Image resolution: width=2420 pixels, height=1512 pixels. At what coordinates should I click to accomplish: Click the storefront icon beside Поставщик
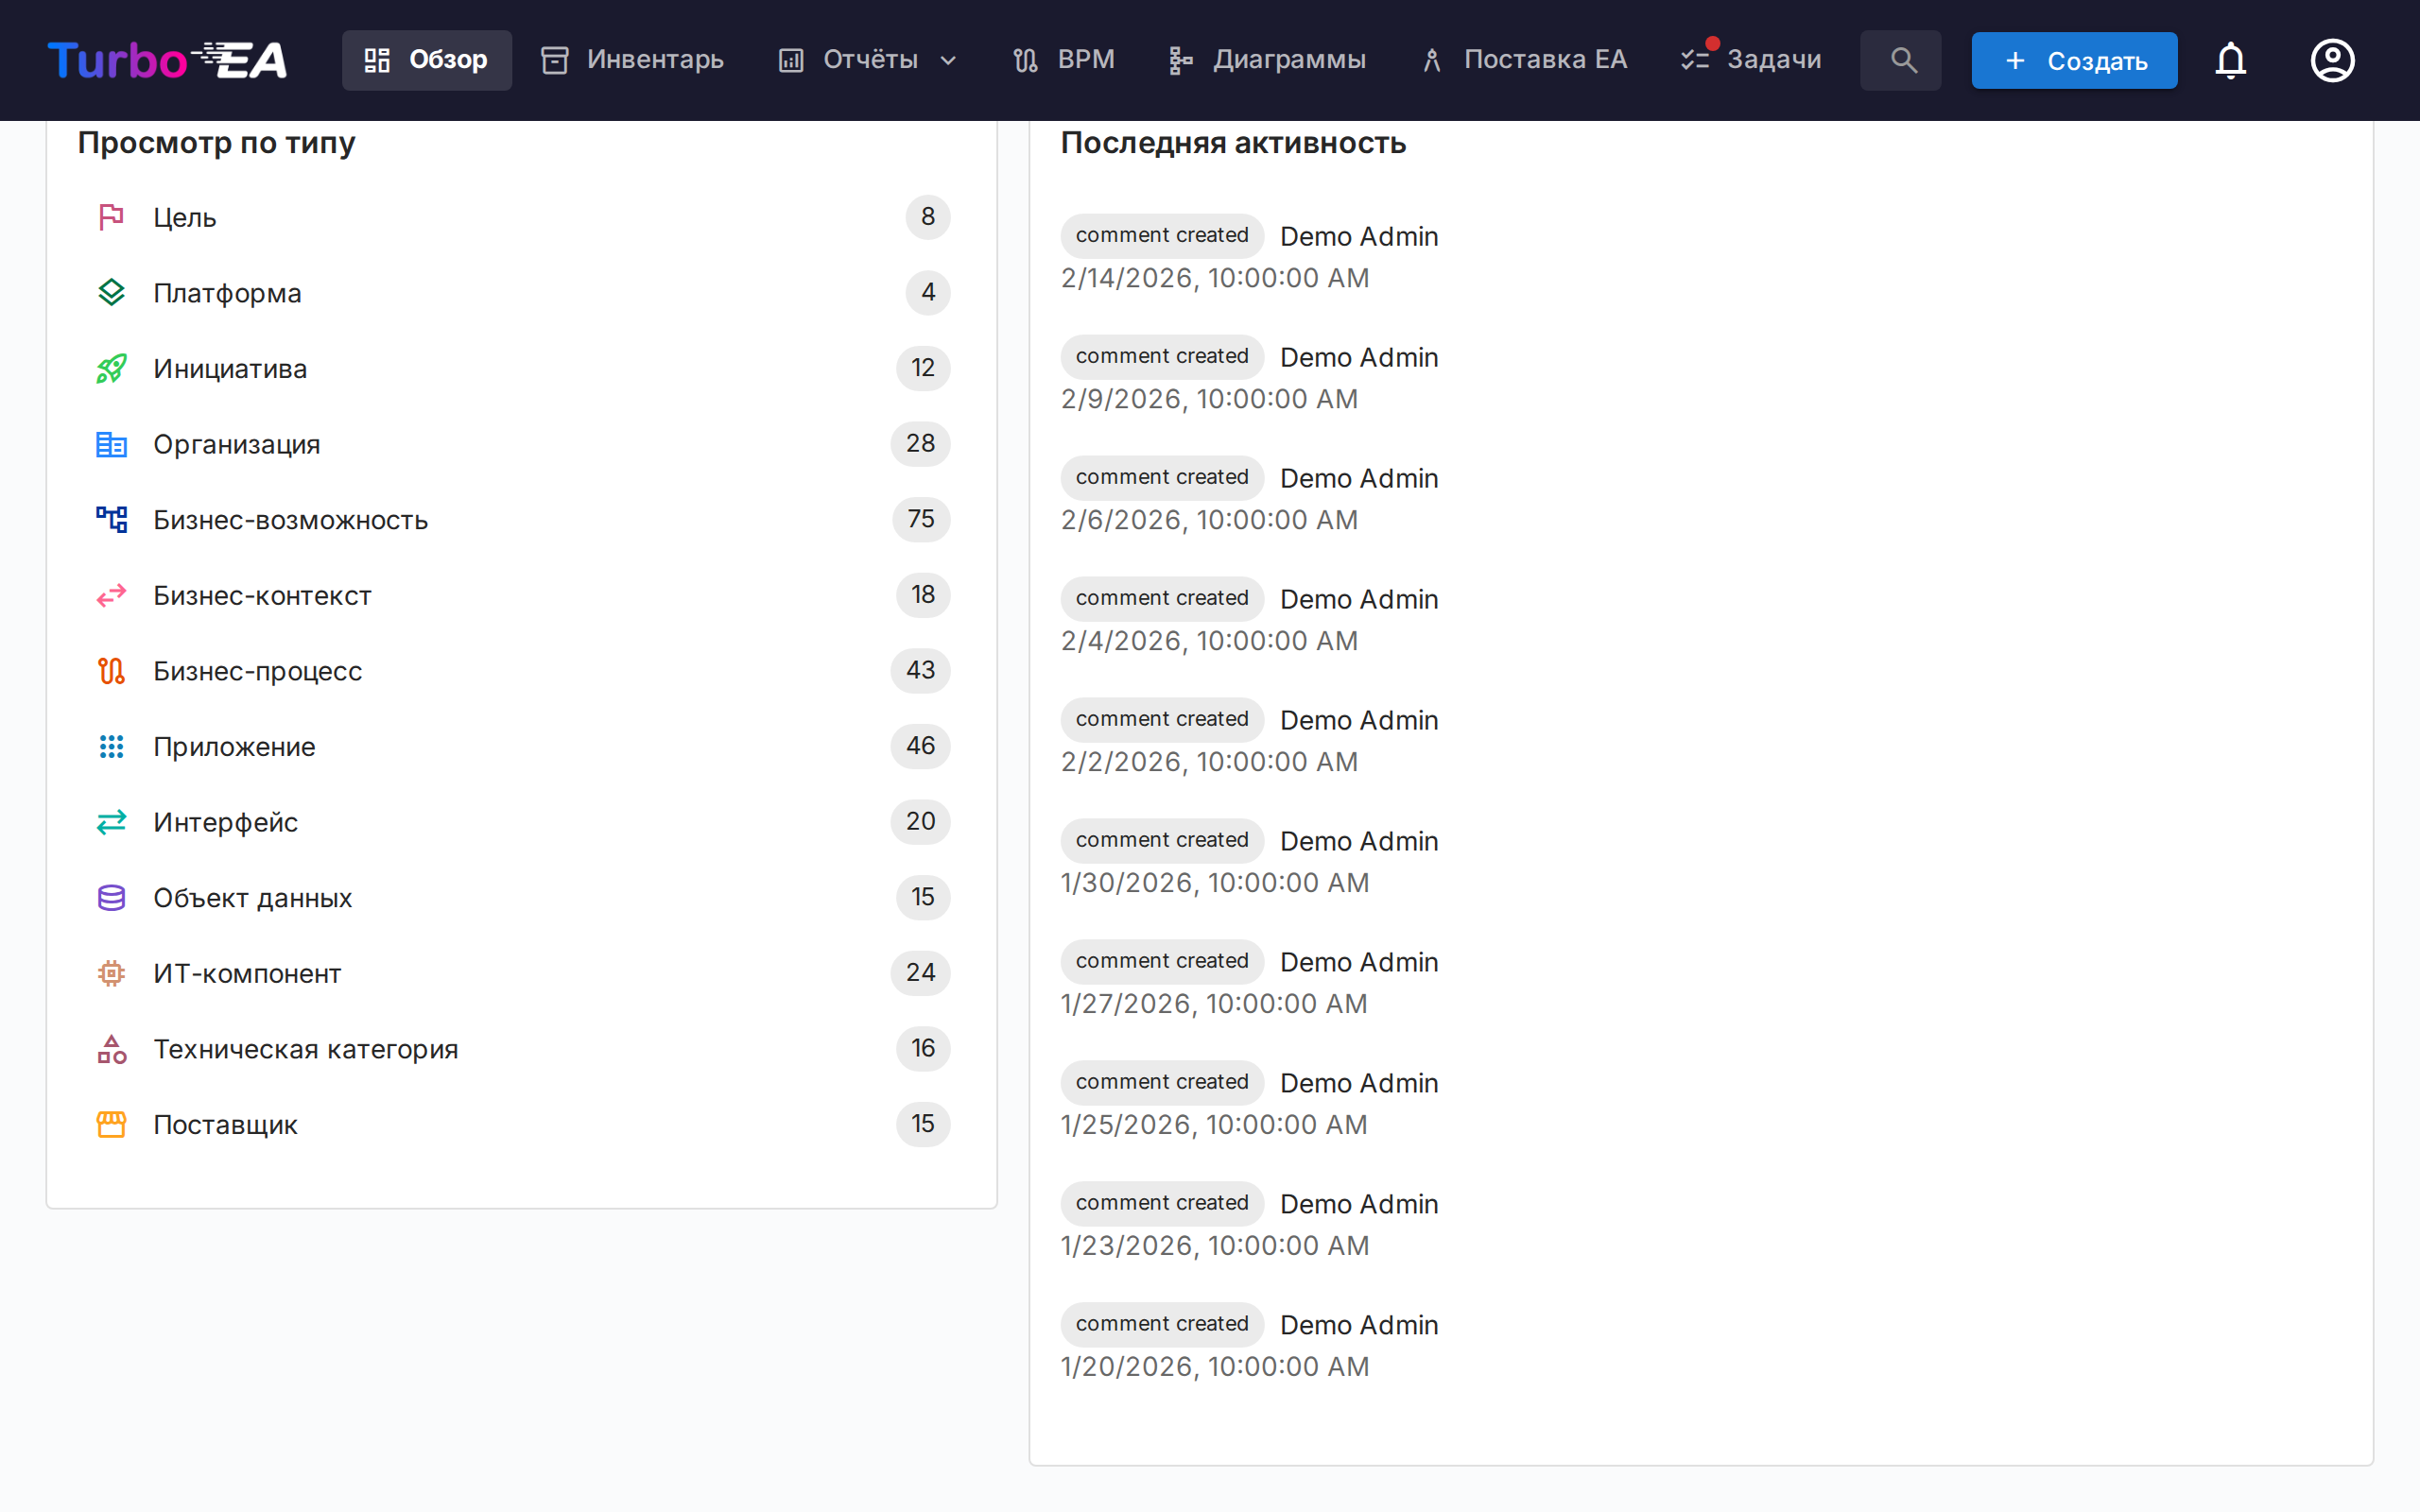pyautogui.click(x=111, y=1124)
